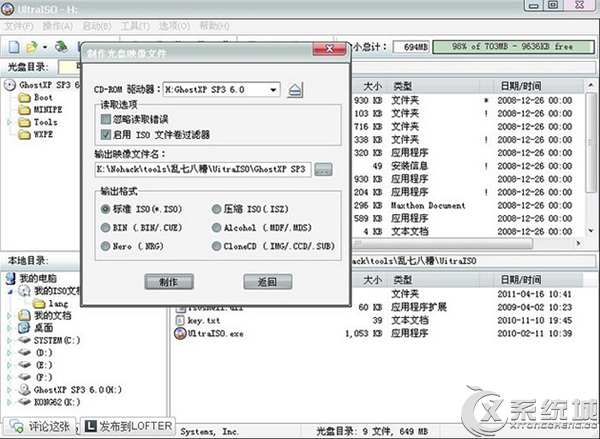Select the Alcohol (.MDF/.MDS) output format
600x439 pixels.
(x=217, y=228)
